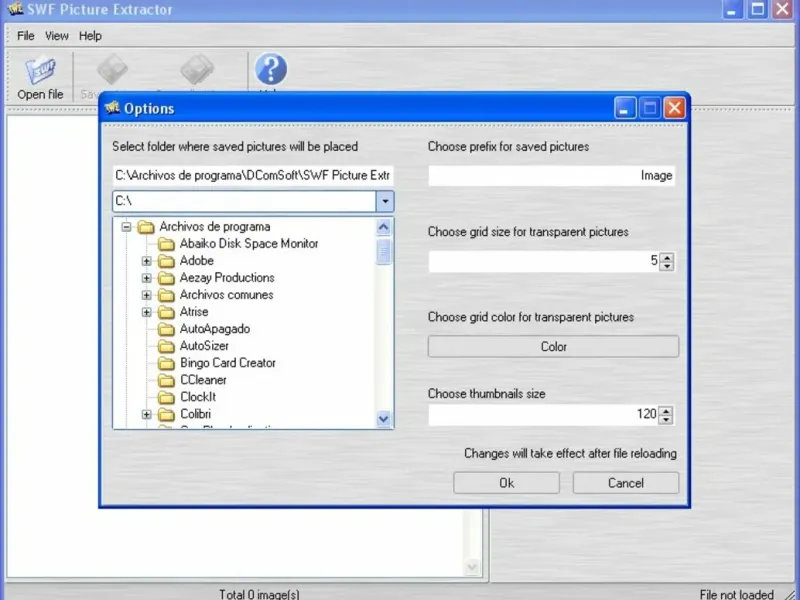Click the Options dialog title icon
Image resolution: width=800 pixels, height=600 pixels.
click(112, 108)
